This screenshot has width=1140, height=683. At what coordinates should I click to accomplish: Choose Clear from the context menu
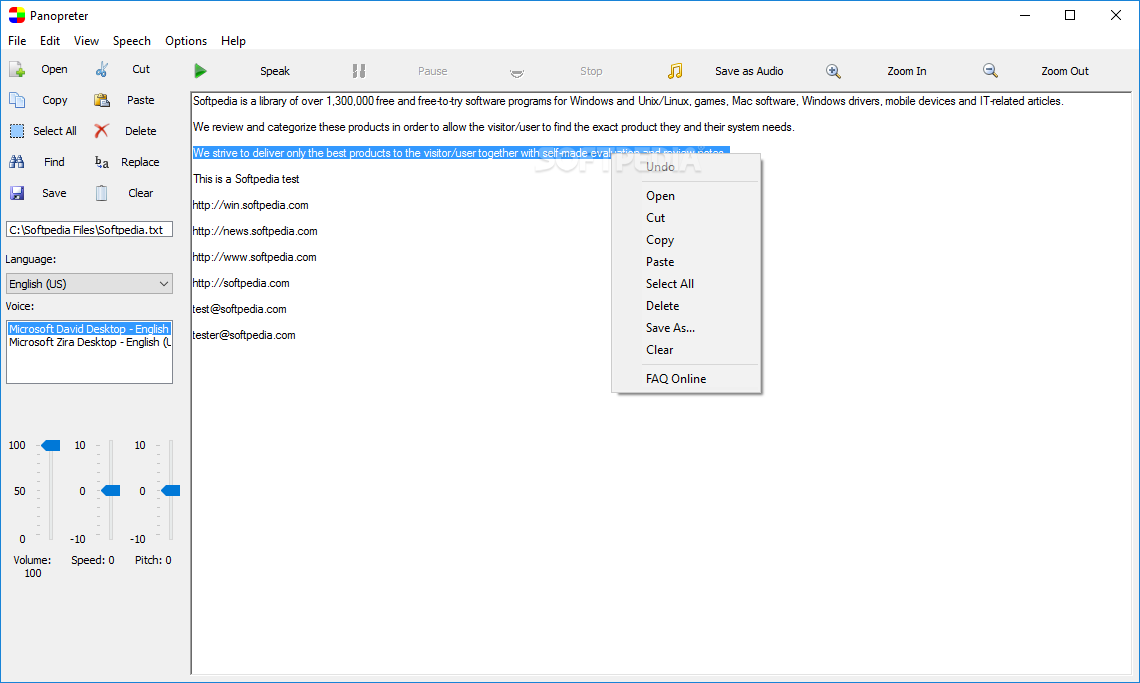686,350
